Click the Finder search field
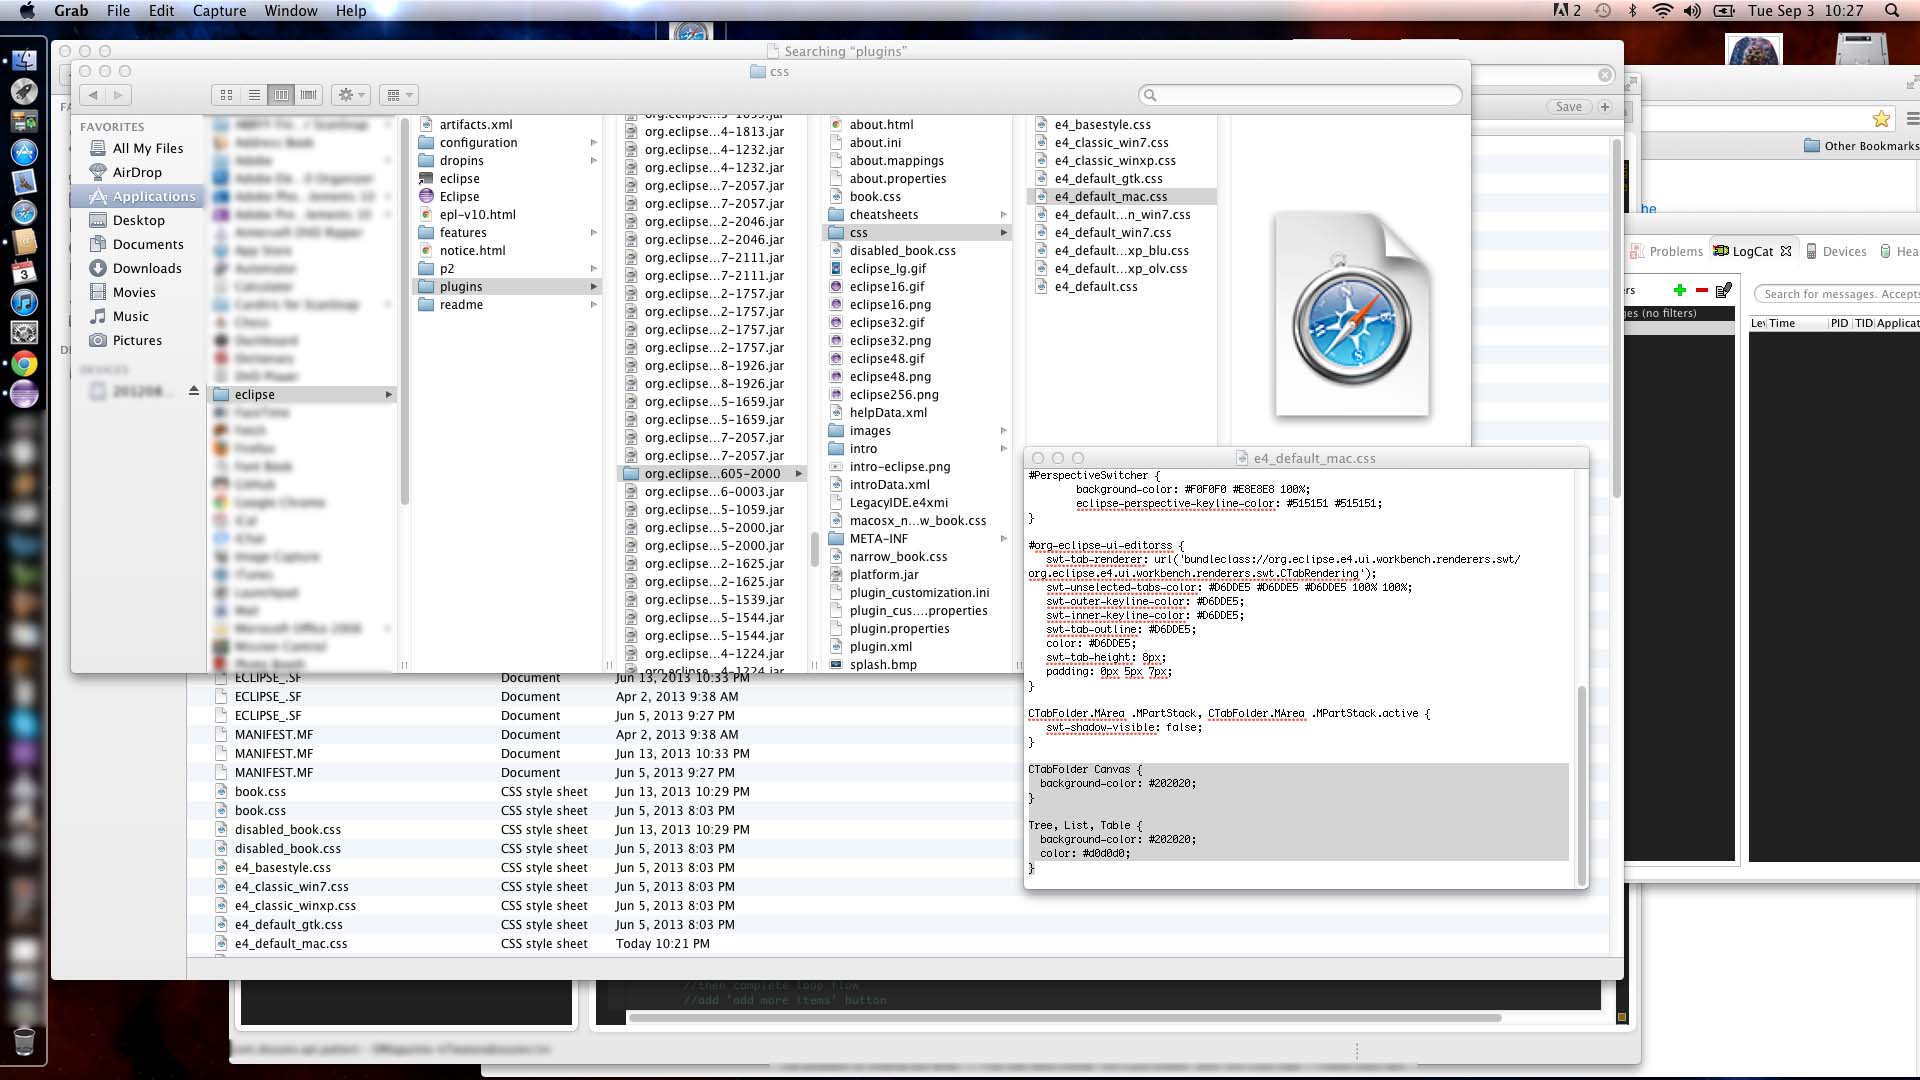This screenshot has width=1920, height=1080. pos(1300,95)
